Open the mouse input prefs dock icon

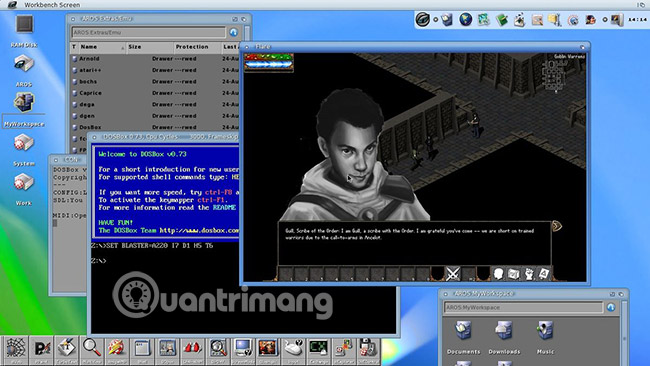pyautogui.click(x=293, y=349)
